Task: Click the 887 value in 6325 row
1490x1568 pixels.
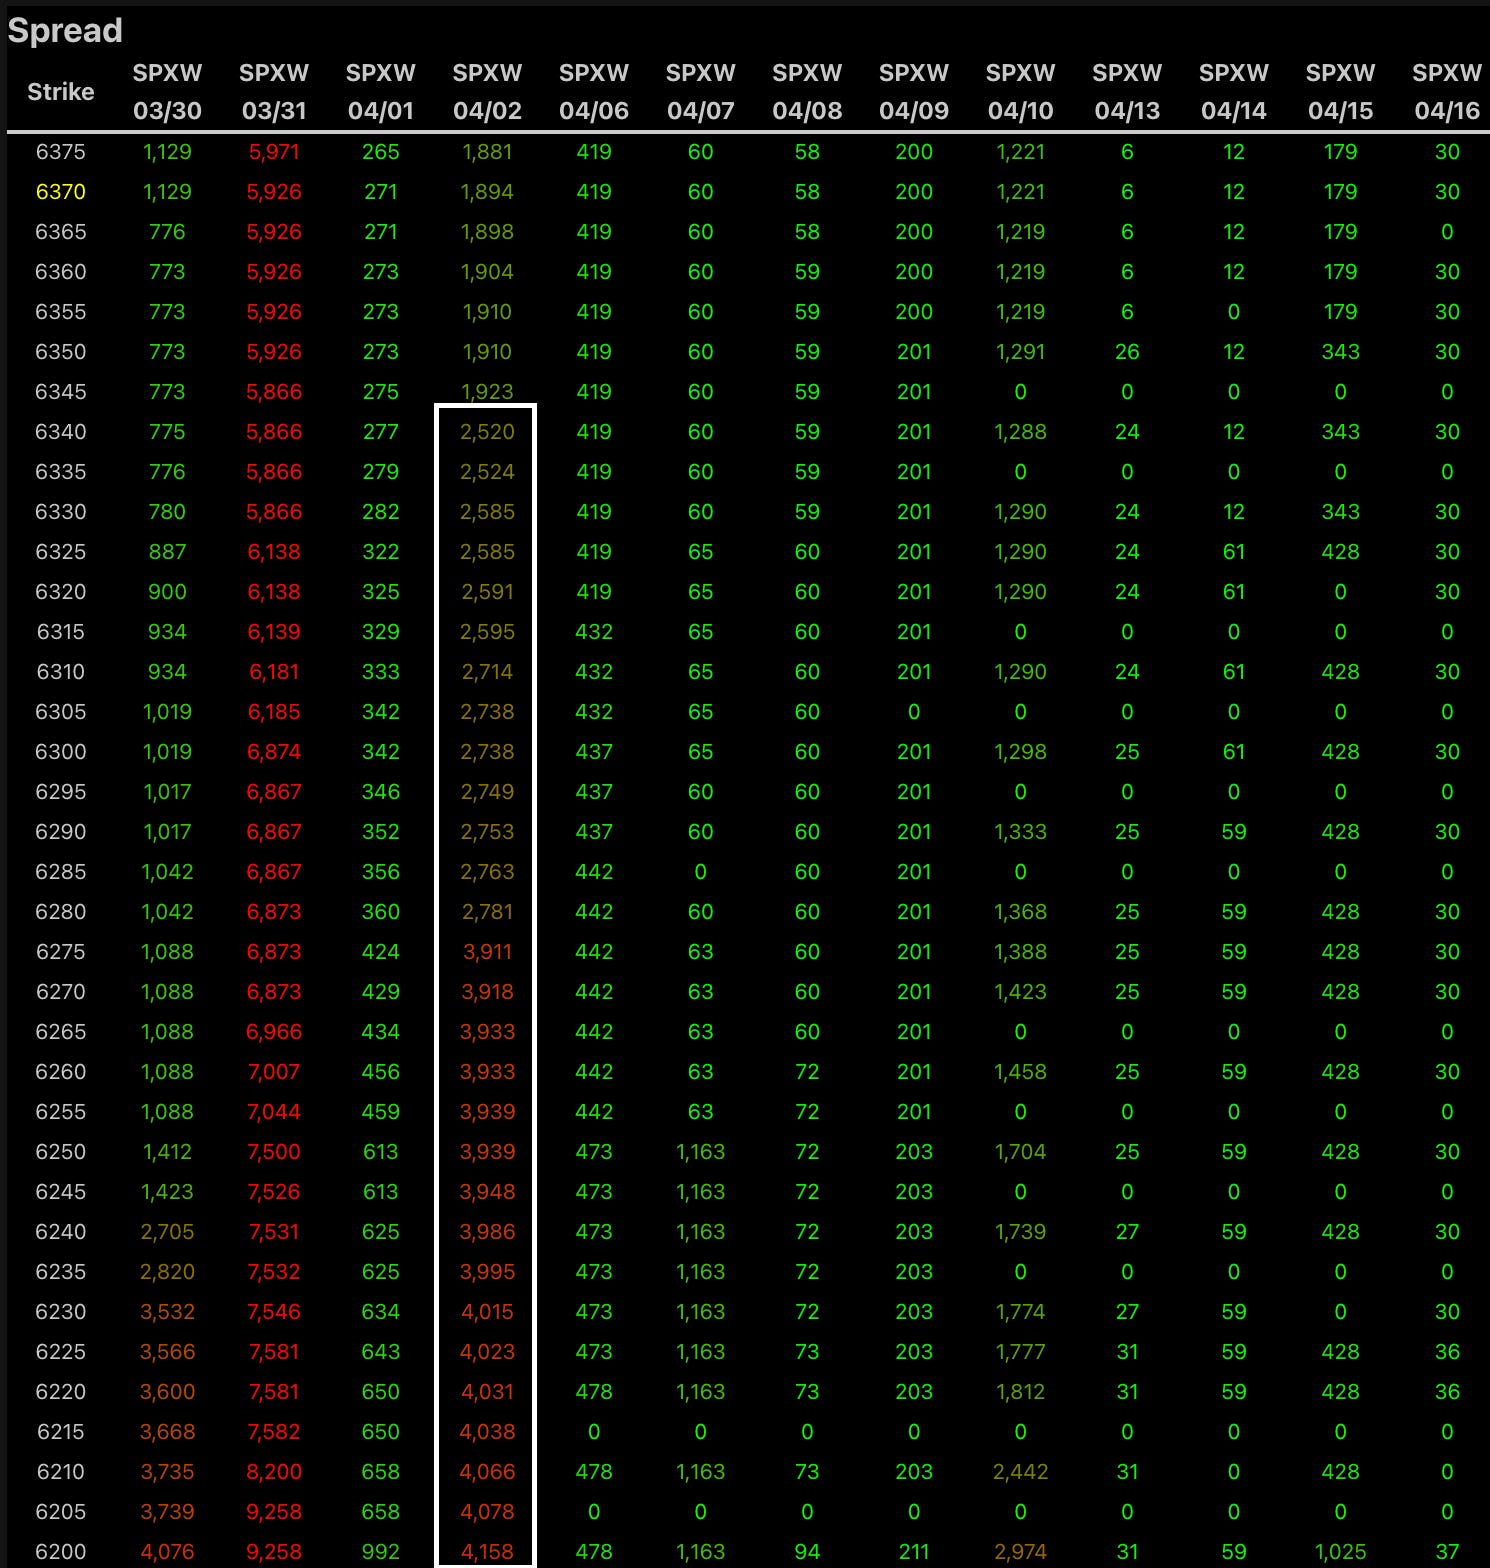Action: [167, 552]
